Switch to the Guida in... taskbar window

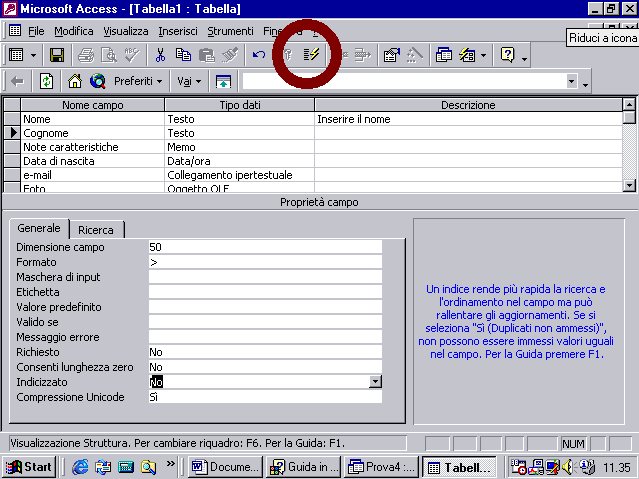[304, 467]
